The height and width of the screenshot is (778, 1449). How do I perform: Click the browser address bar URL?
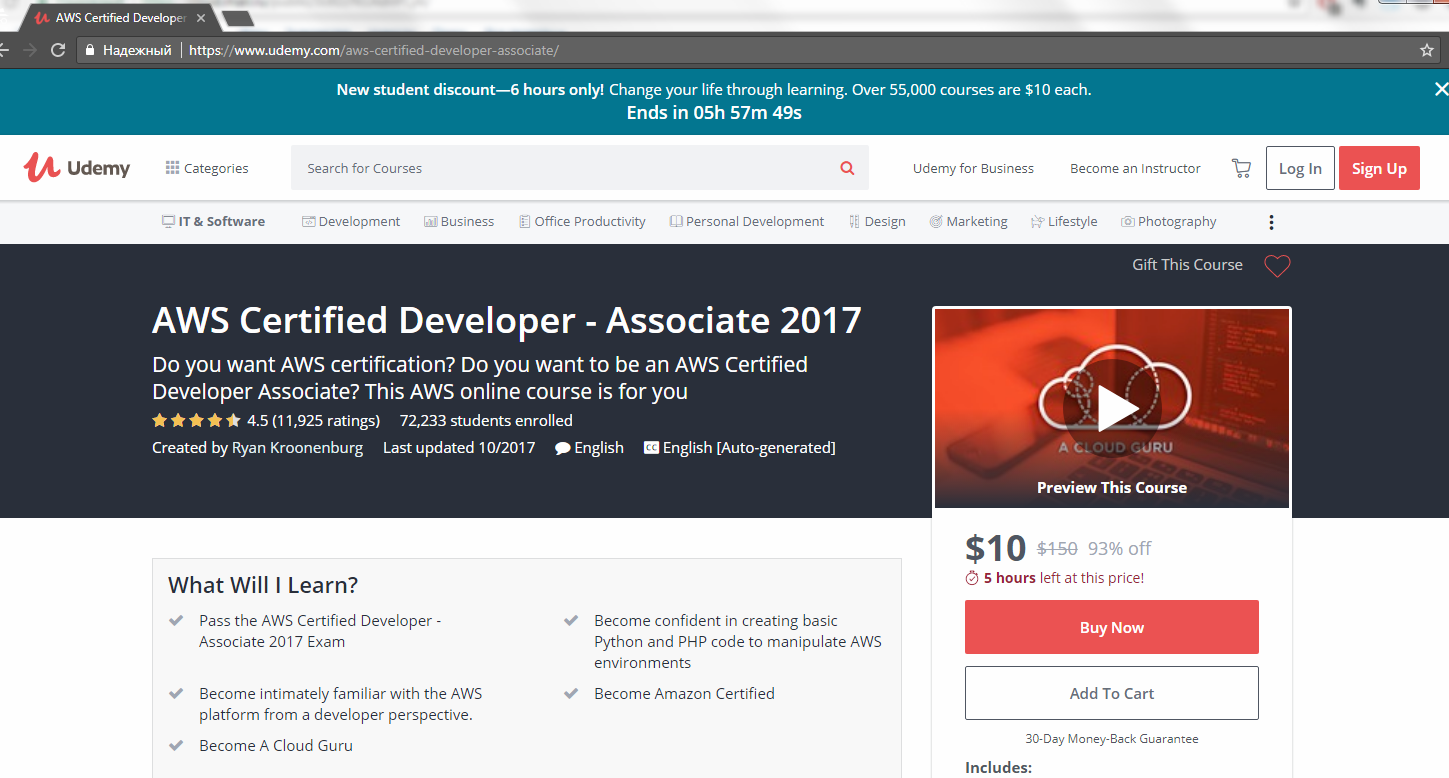pos(374,50)
